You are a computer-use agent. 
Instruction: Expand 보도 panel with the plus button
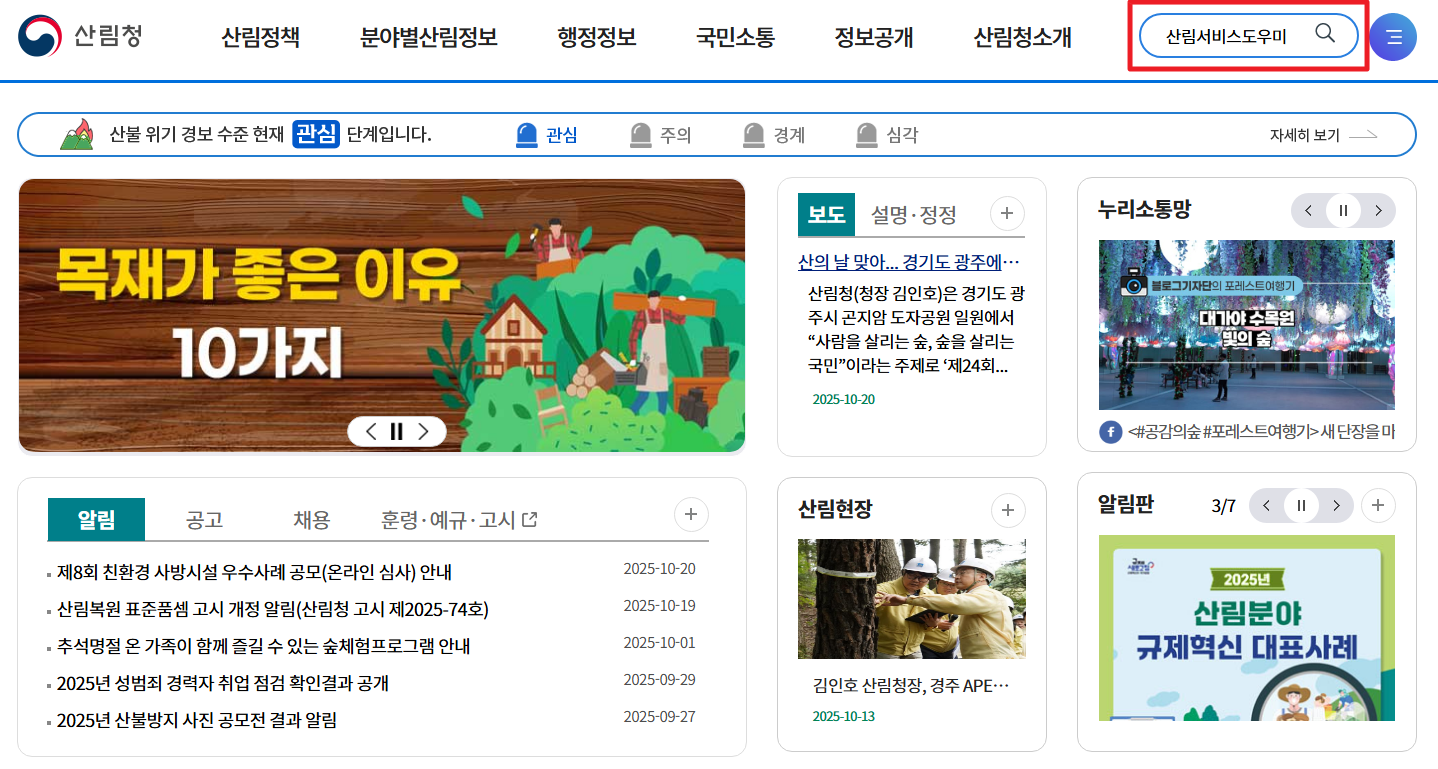[1007, 213]
